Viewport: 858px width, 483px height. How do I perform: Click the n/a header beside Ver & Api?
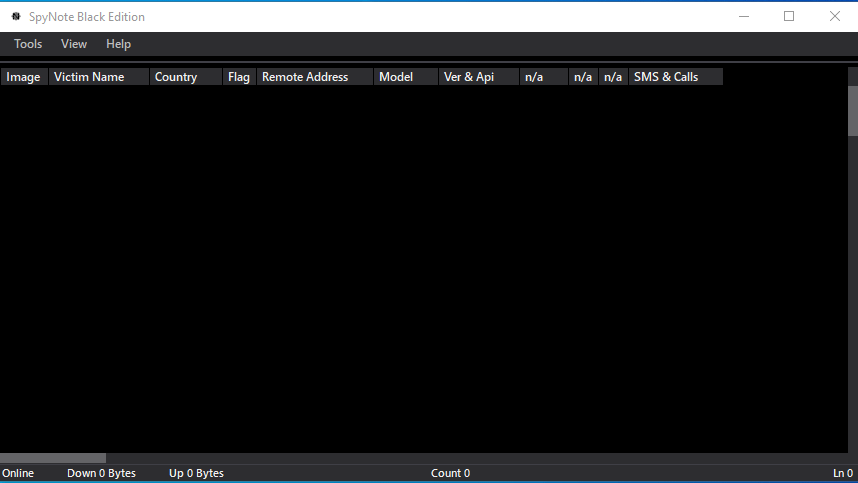(543, 77)
